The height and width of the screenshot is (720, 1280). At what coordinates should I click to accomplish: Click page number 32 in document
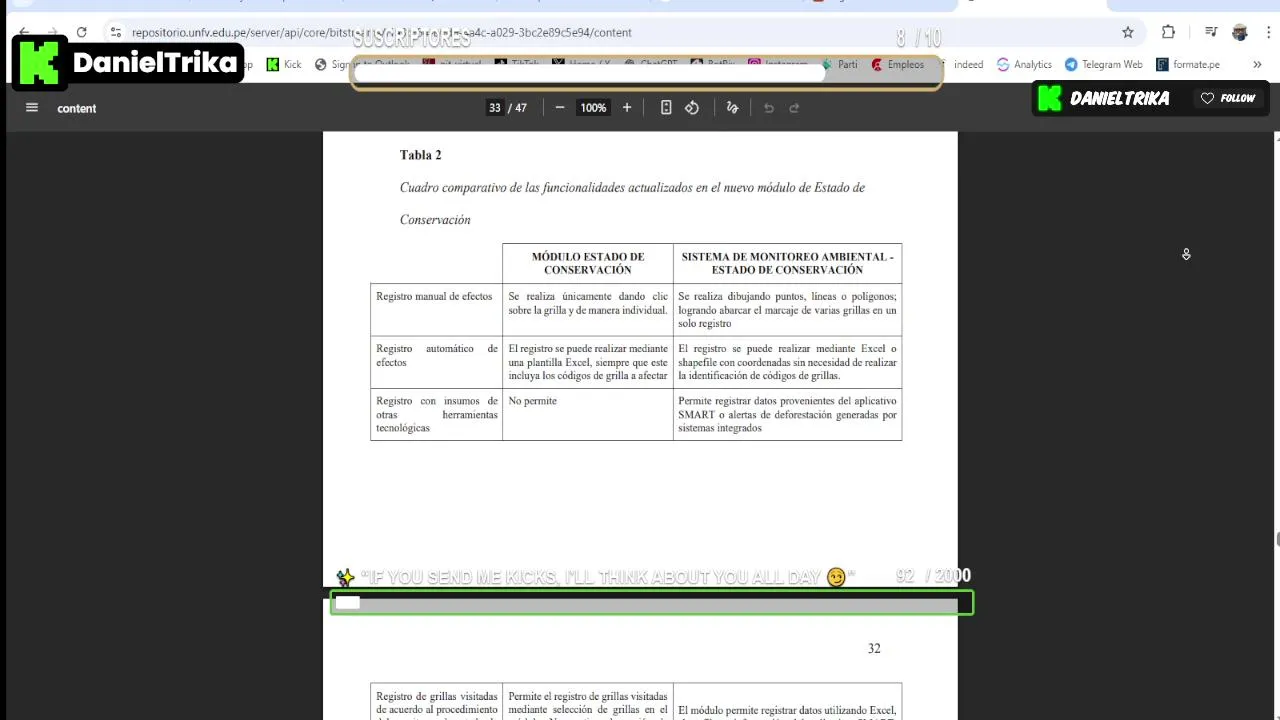[874, 648]
